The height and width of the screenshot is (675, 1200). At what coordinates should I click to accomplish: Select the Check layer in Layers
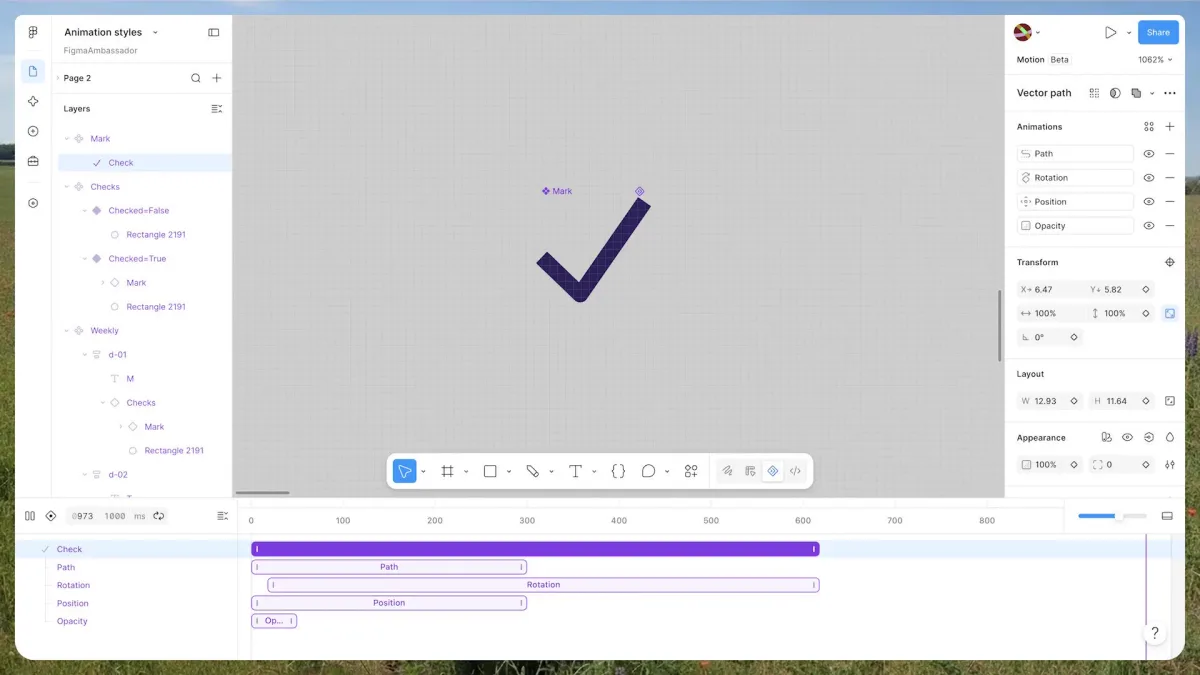tap(144, 163)
